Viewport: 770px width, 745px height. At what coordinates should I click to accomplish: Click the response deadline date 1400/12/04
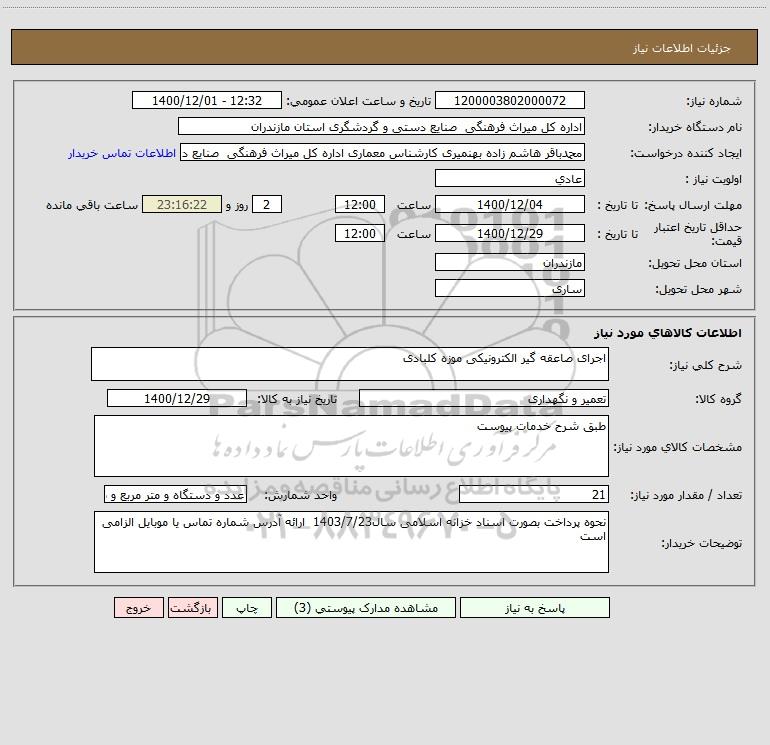click(510, 204)
